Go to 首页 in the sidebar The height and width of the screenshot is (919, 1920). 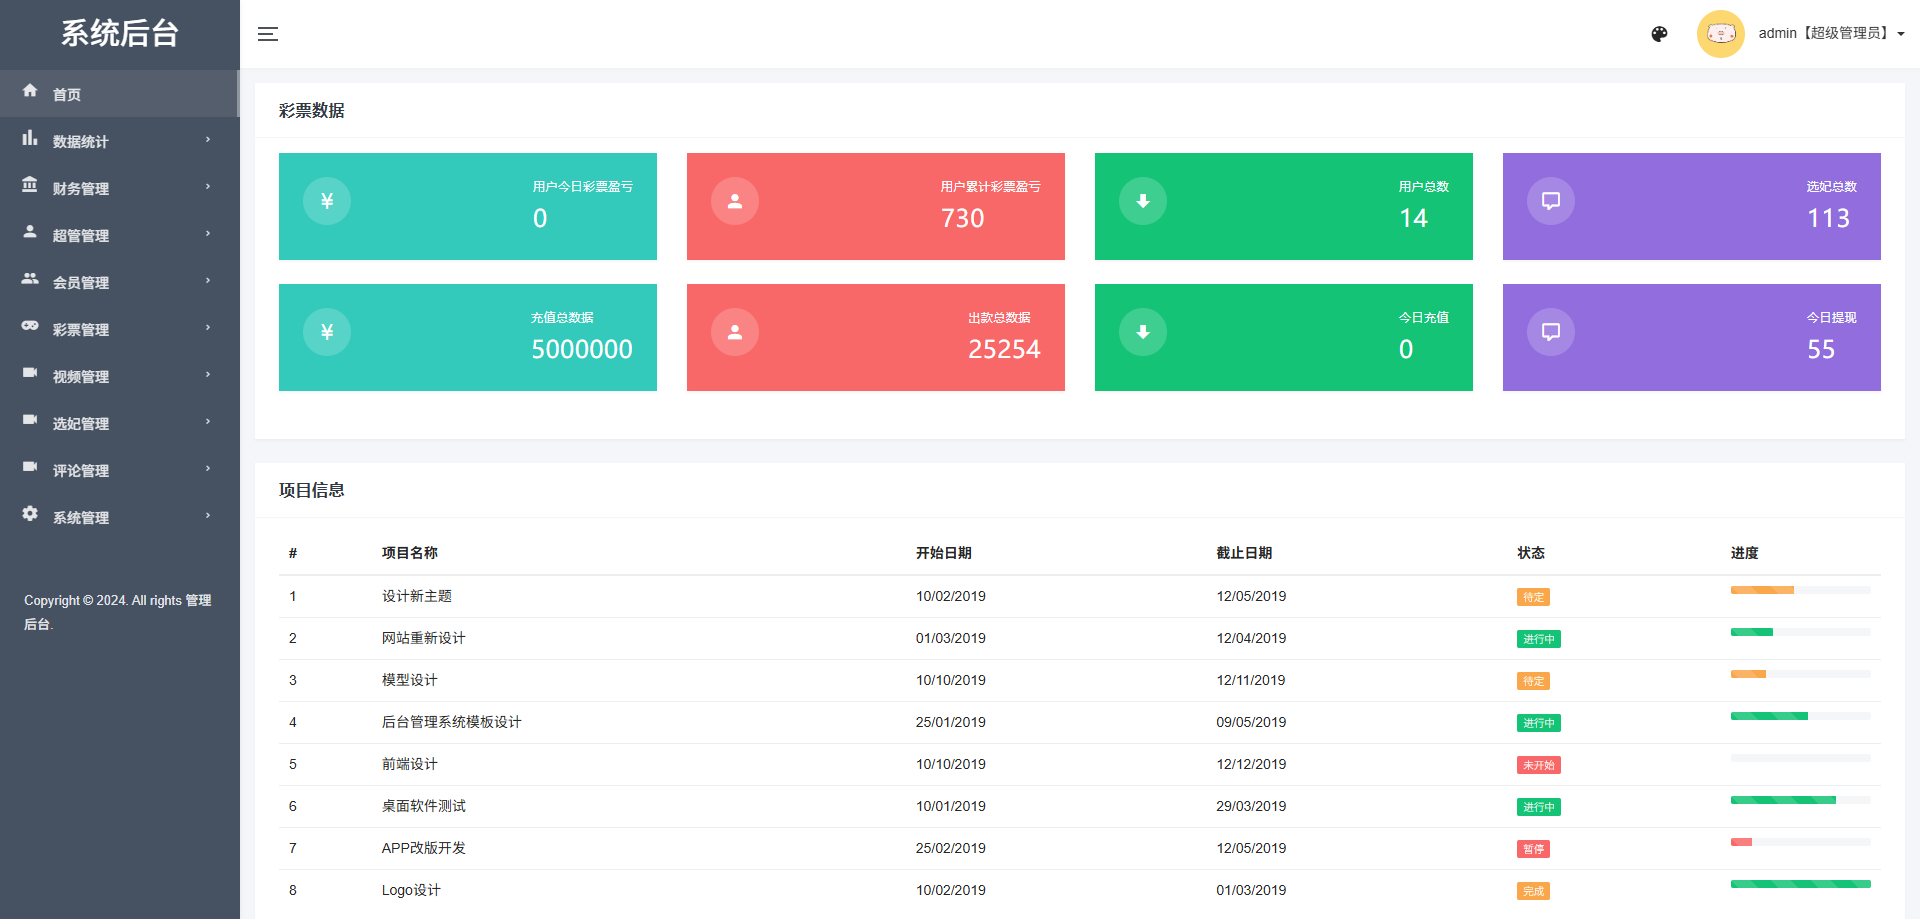(x=67, y=94)
